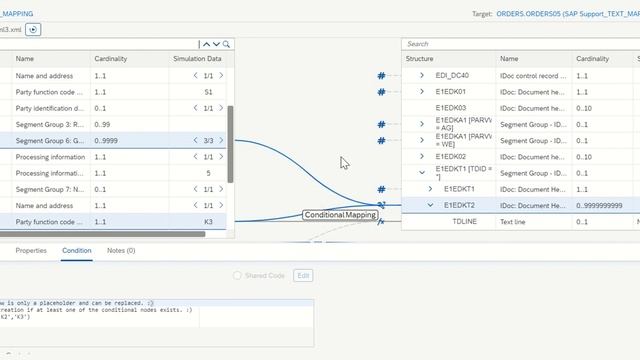Viewport: 640px width, 360px height.
Task: Show next simulation data for Processing information 1/1
Action: pyautogui.click(x=221, y=157)
